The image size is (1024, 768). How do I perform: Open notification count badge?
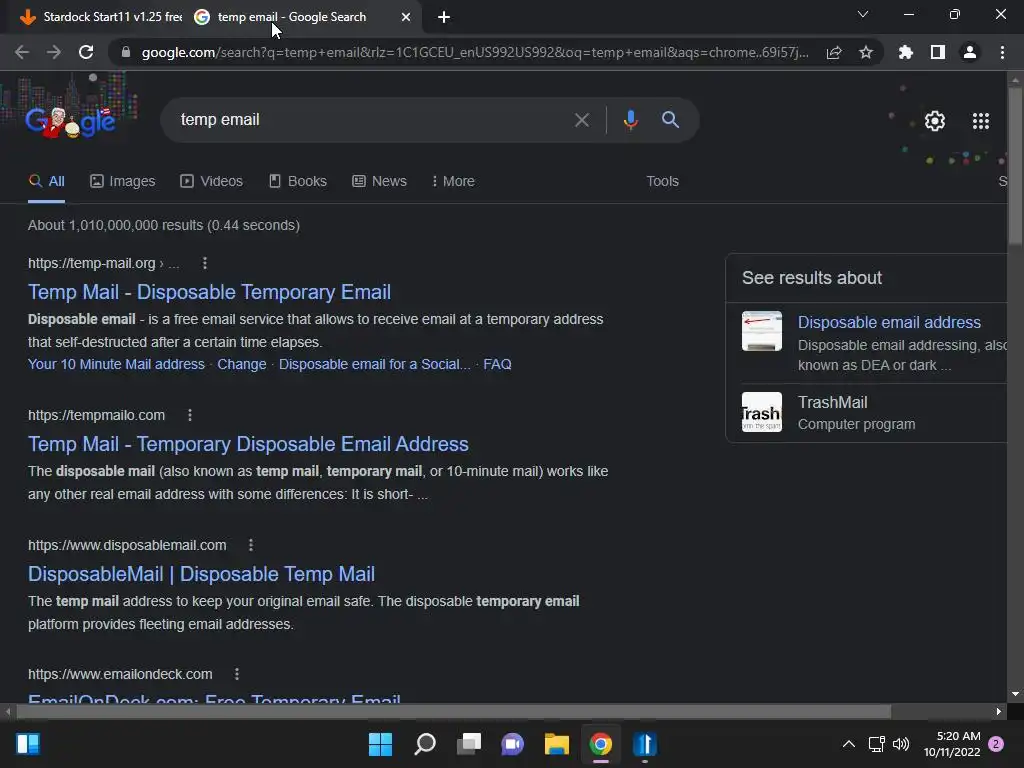click(x=996, y=744)
